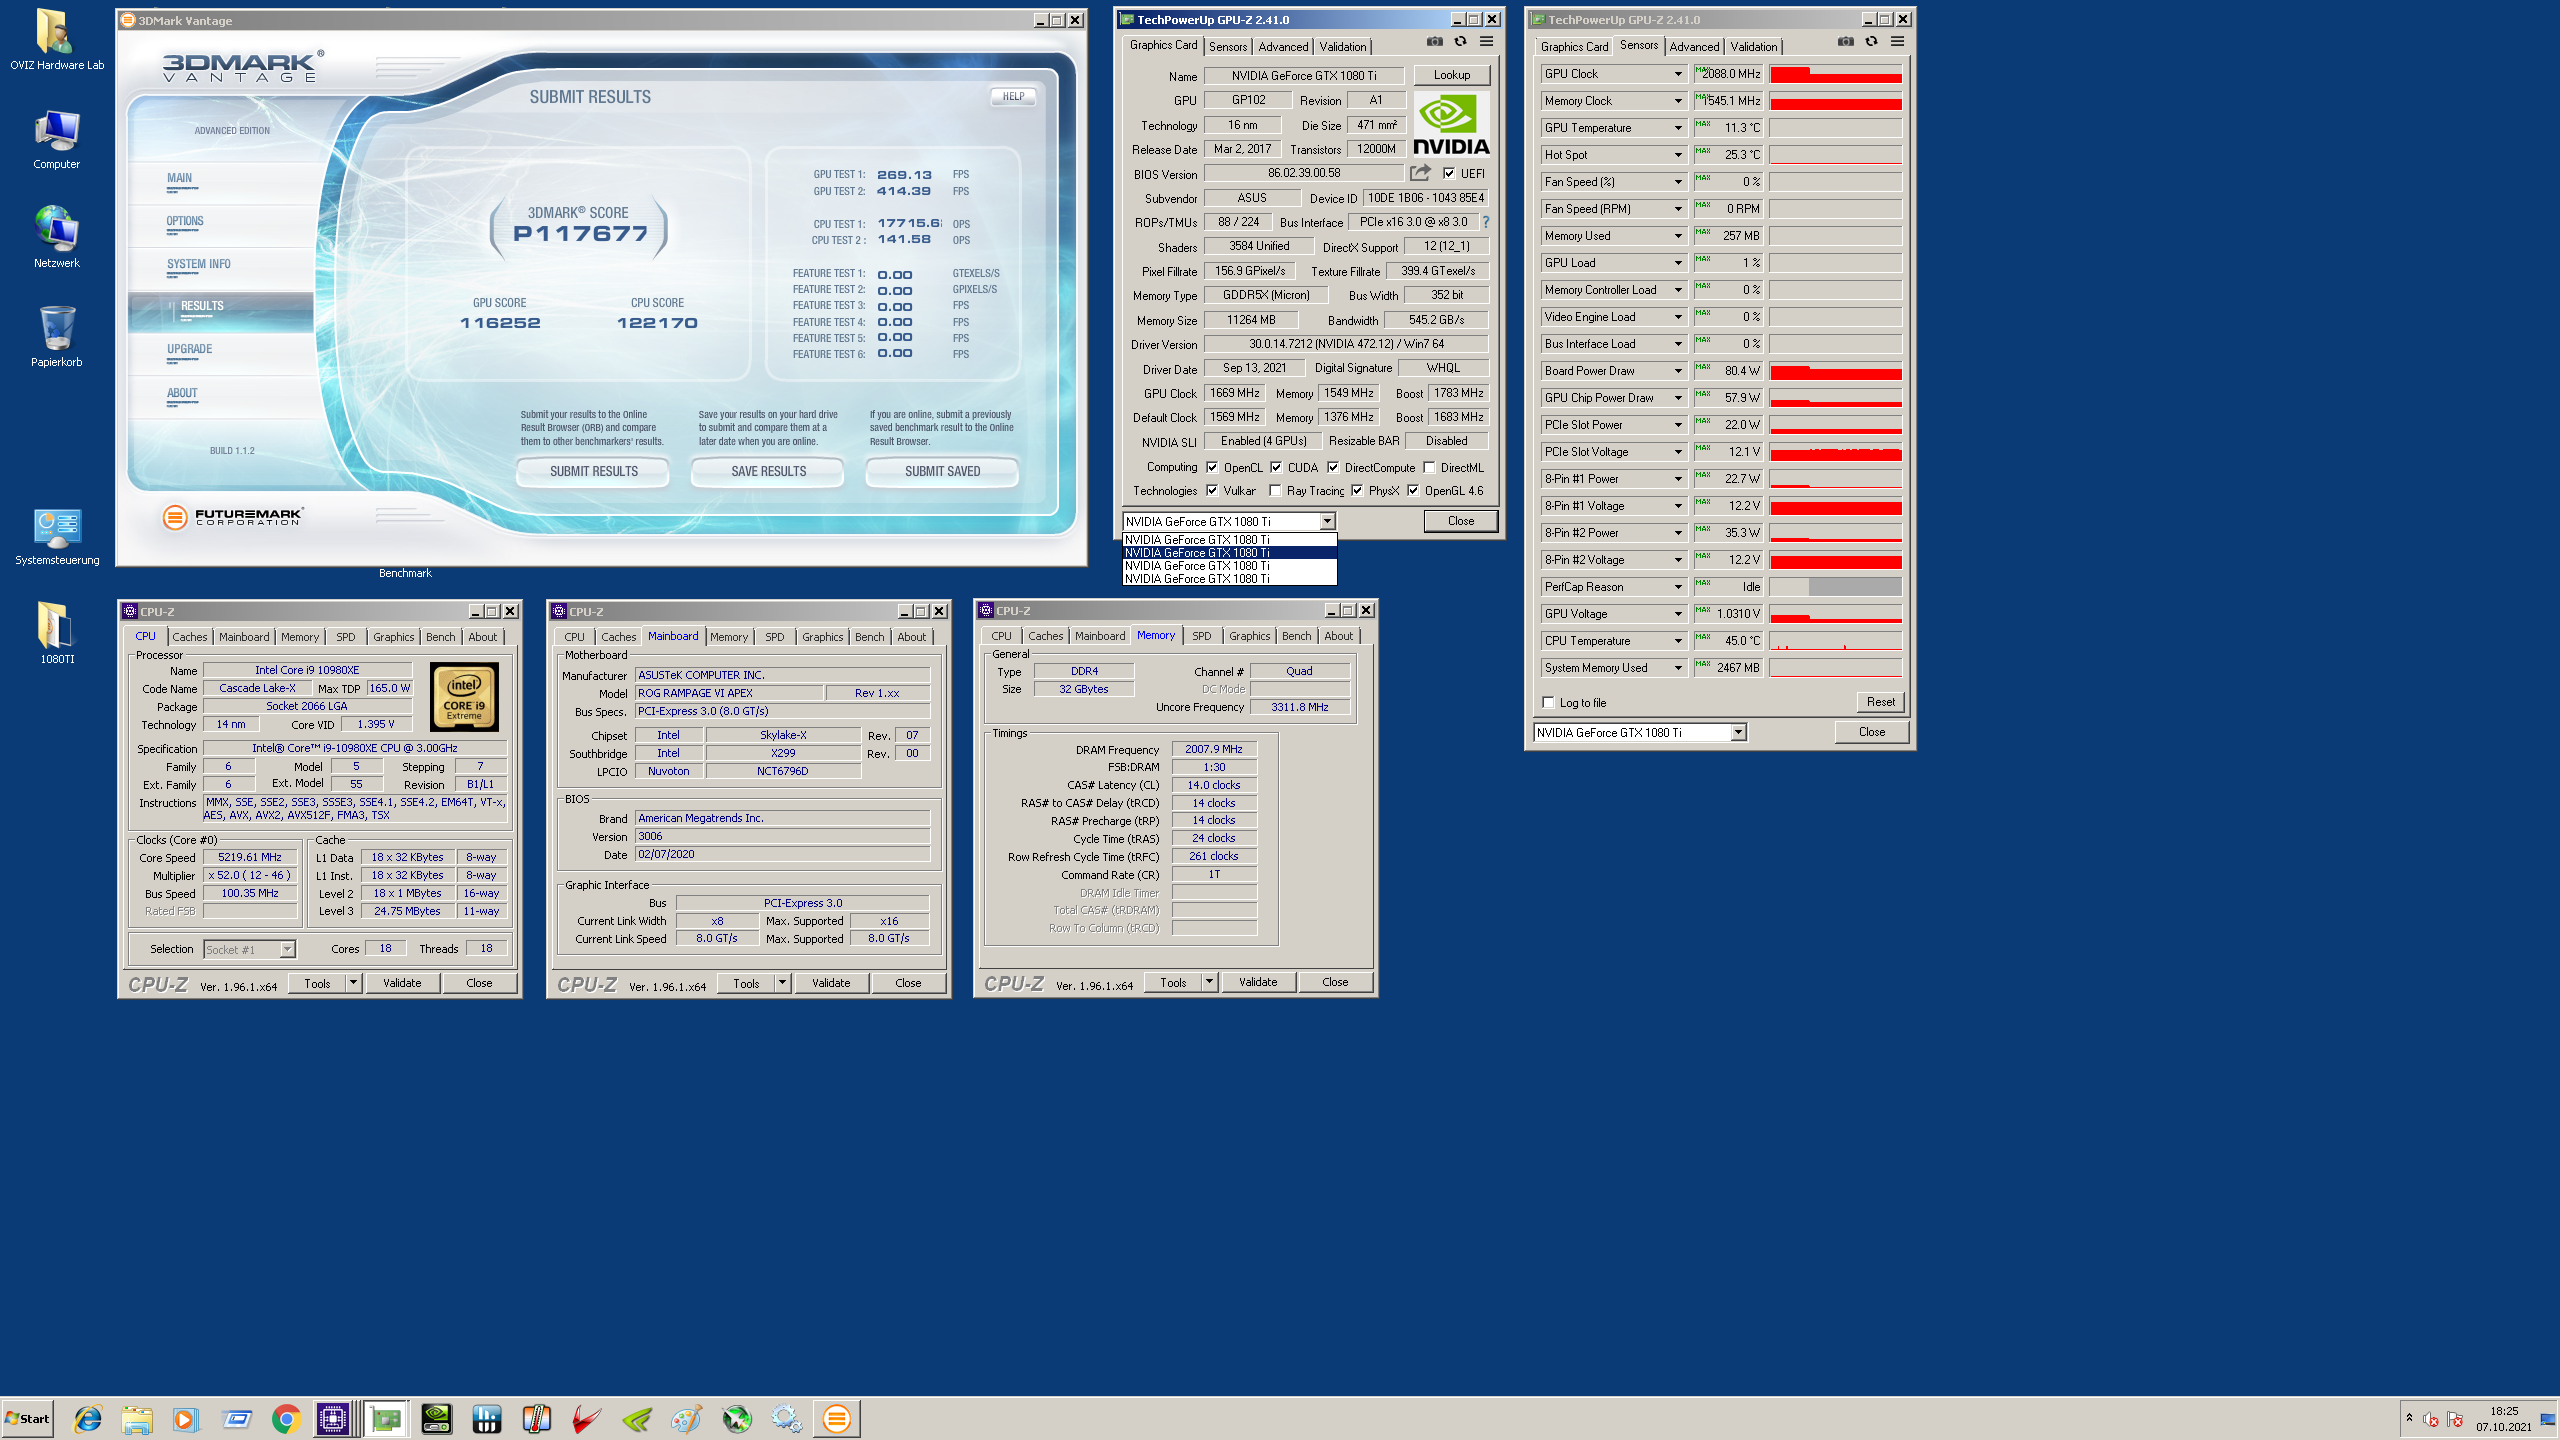This screenshot has width=2560, height=1440.
Task: Open Systemsteuerung desktop icon
Action: click(57, 537)
